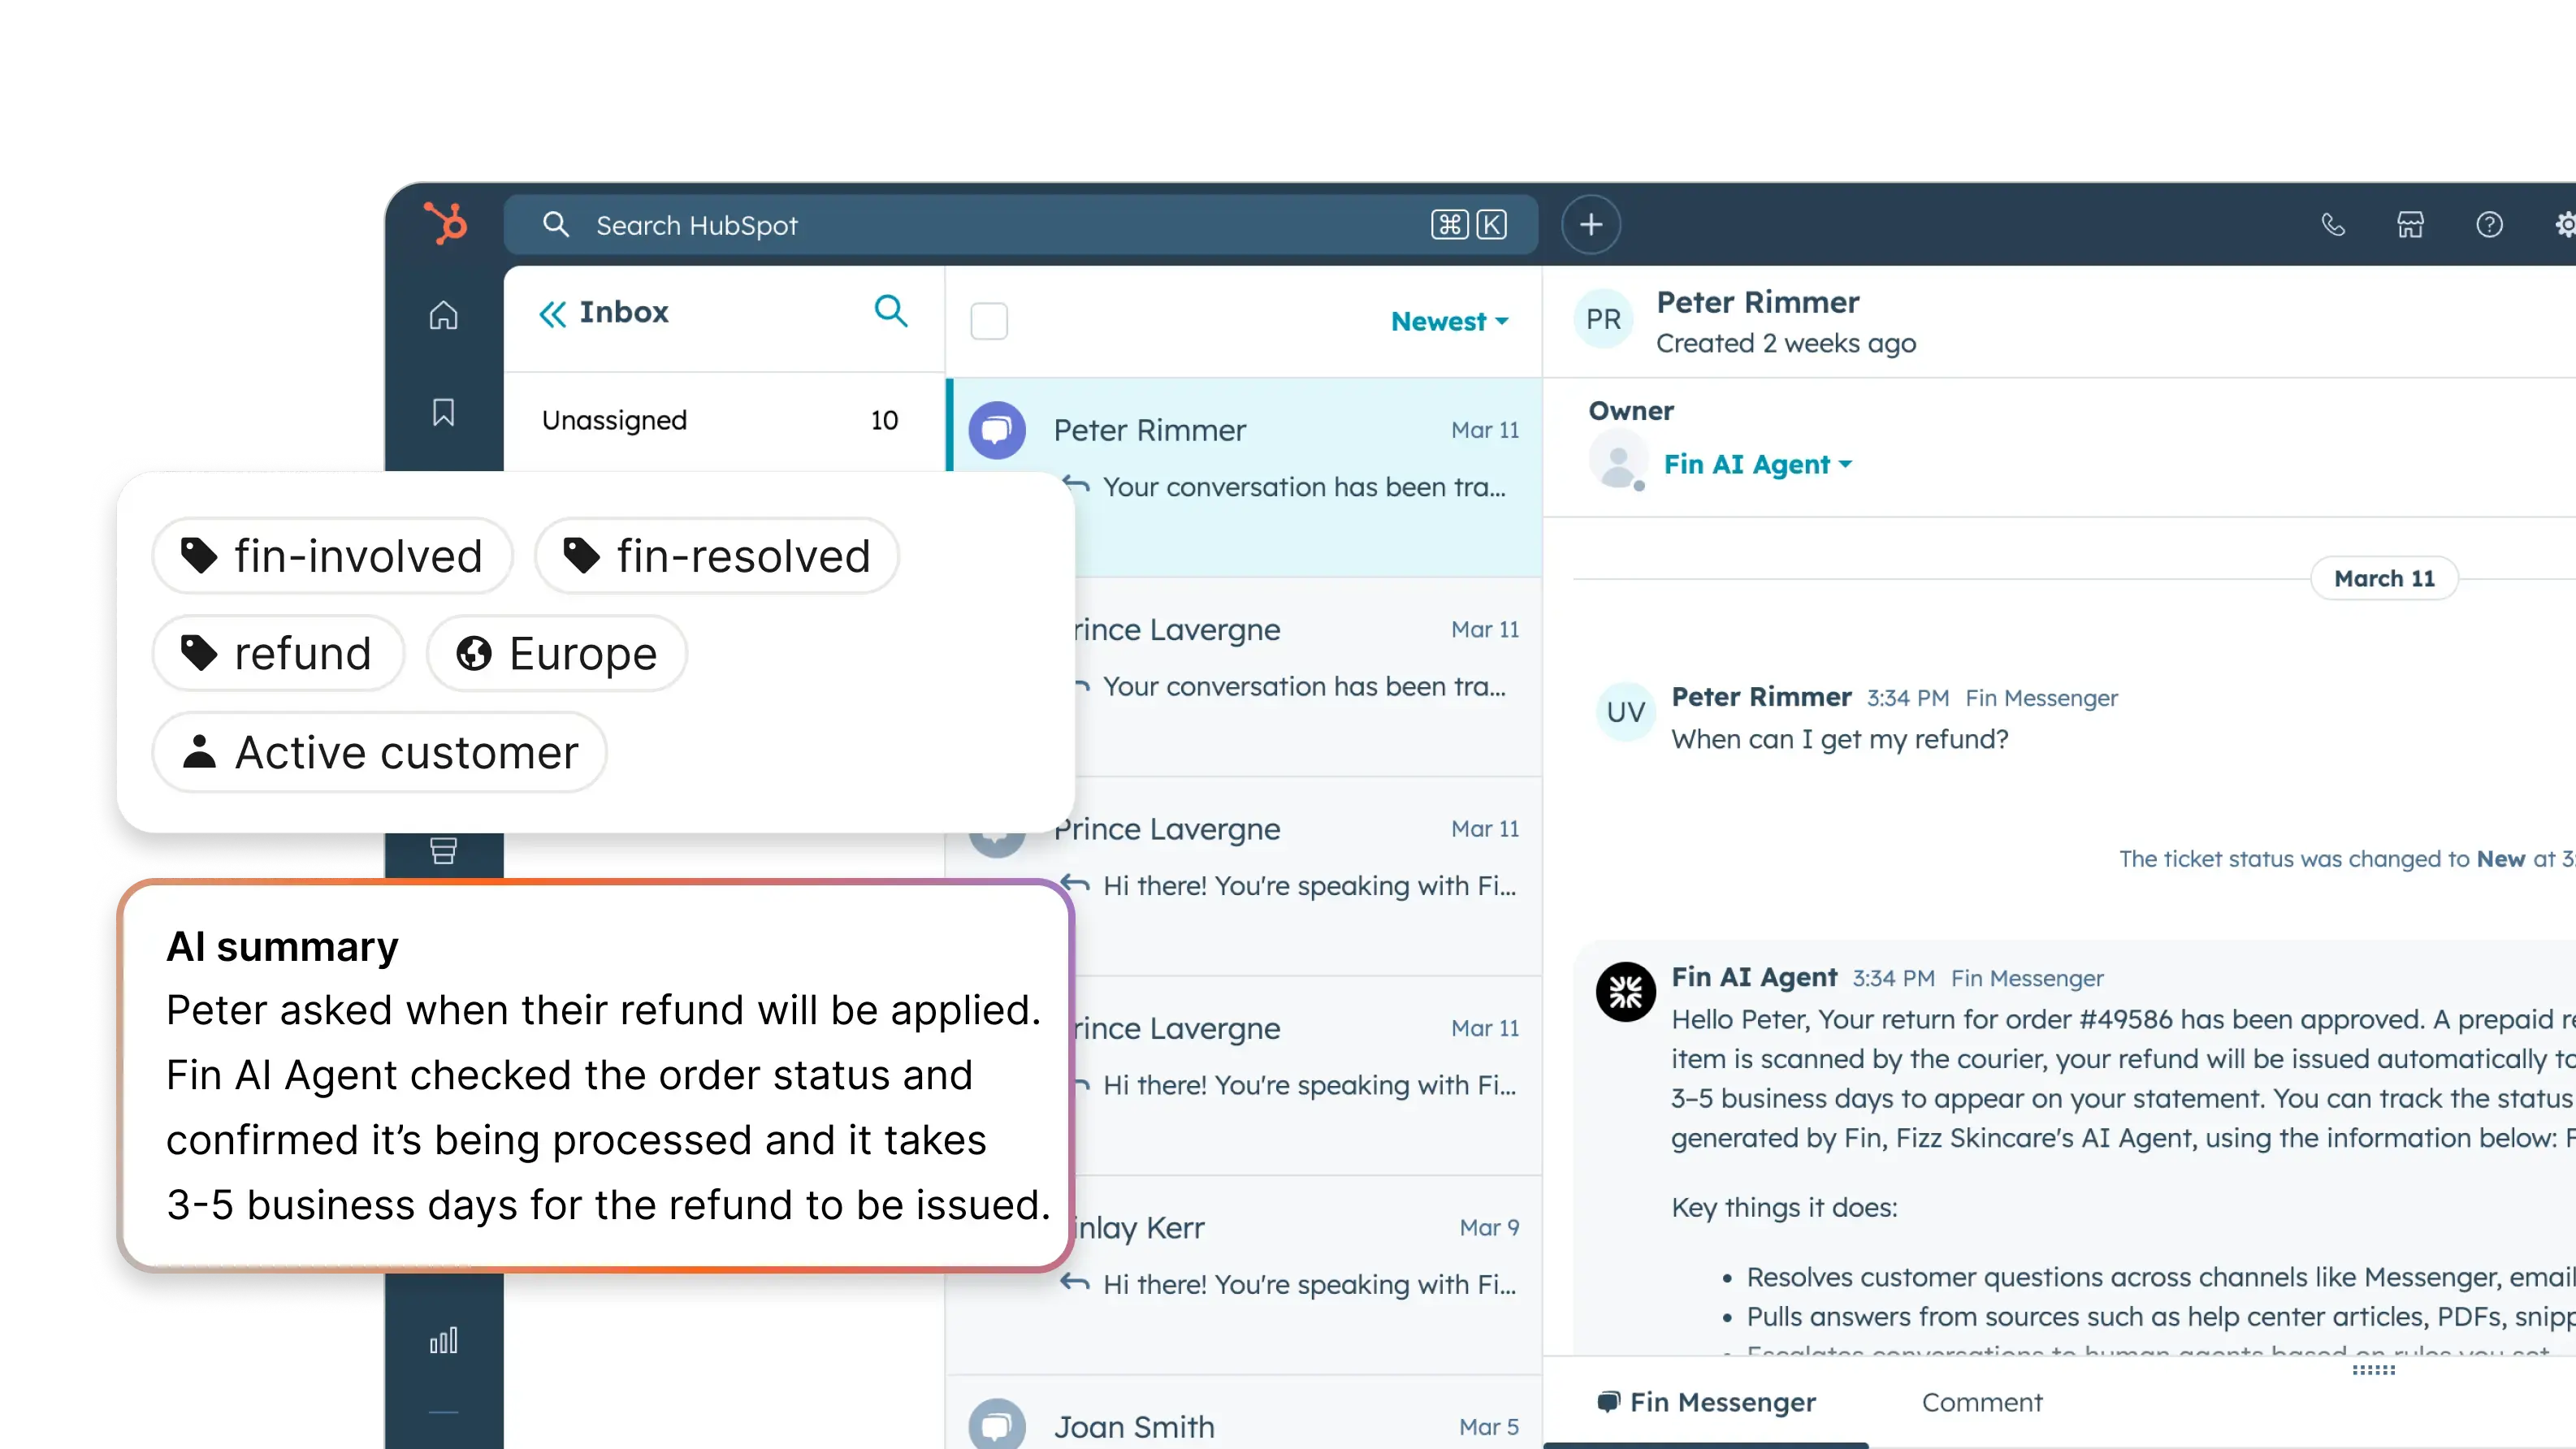2576x1449 pixels.
Task: Click the Active customer tag
Action: pos(379,752)
